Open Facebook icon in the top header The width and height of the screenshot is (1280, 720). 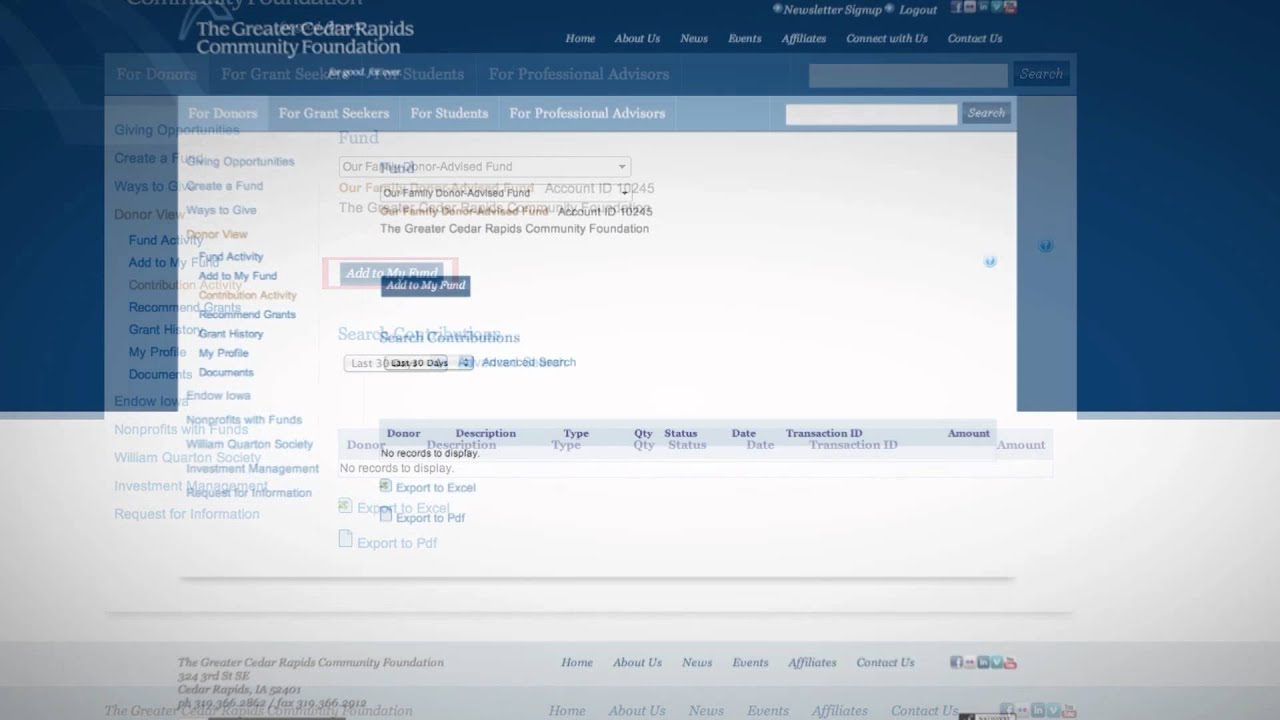click(957, 7)
